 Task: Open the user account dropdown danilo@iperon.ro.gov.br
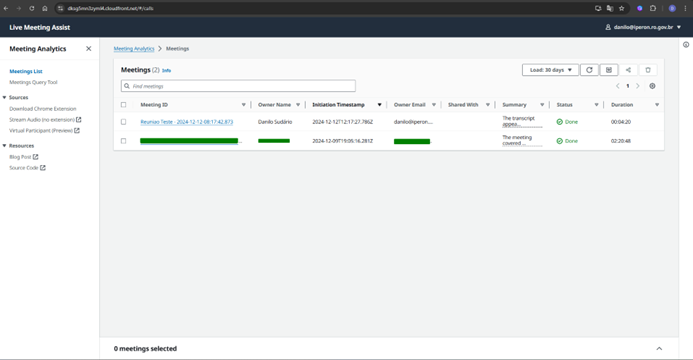[643, 27]
